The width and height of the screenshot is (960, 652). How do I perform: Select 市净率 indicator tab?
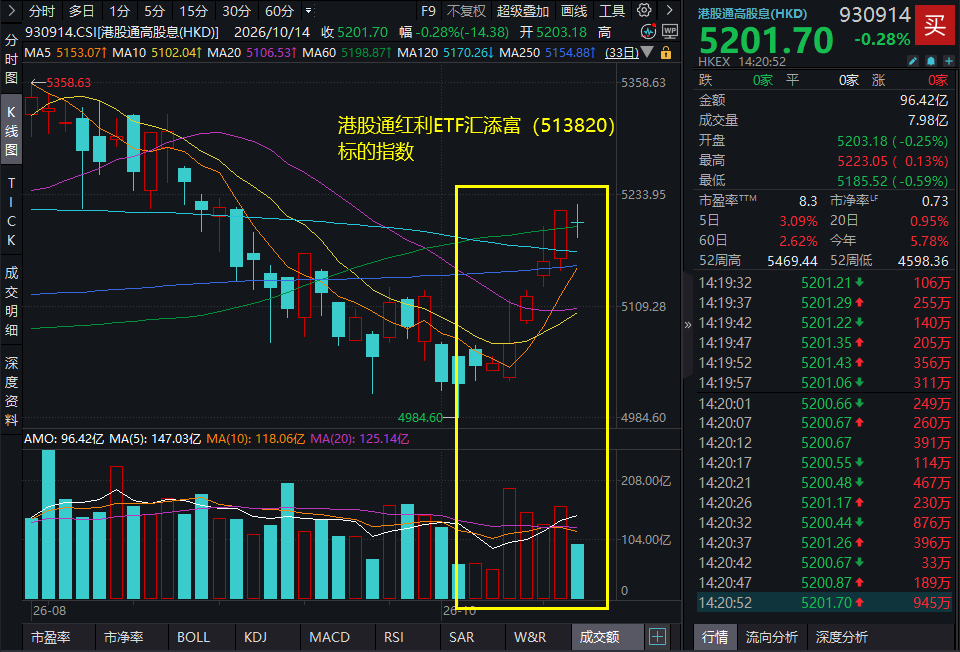124,637
